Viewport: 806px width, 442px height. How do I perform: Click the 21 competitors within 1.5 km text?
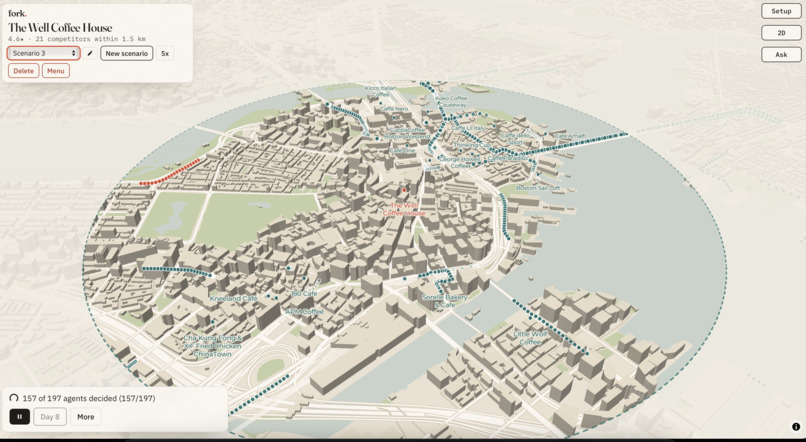pyautogui.click(x=90, y=39)
